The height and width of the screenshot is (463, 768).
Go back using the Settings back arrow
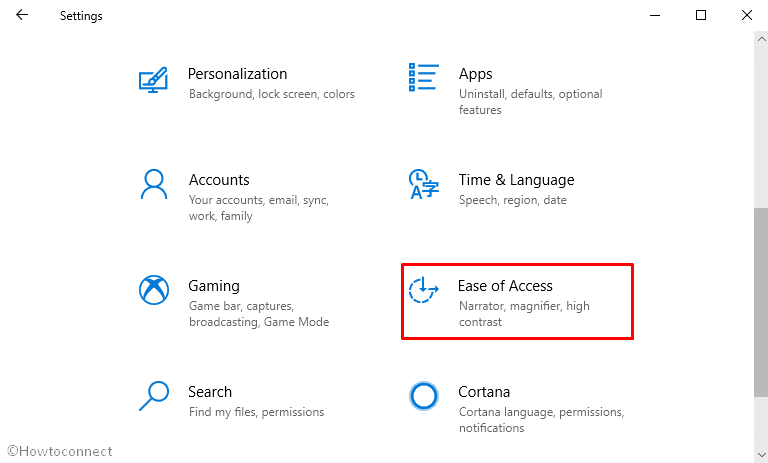(22, 15)
